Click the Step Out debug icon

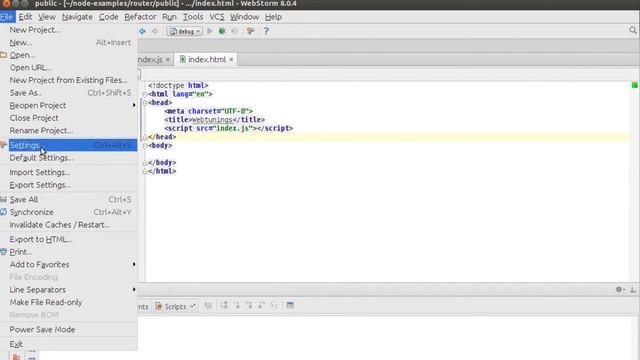point(261,305)
